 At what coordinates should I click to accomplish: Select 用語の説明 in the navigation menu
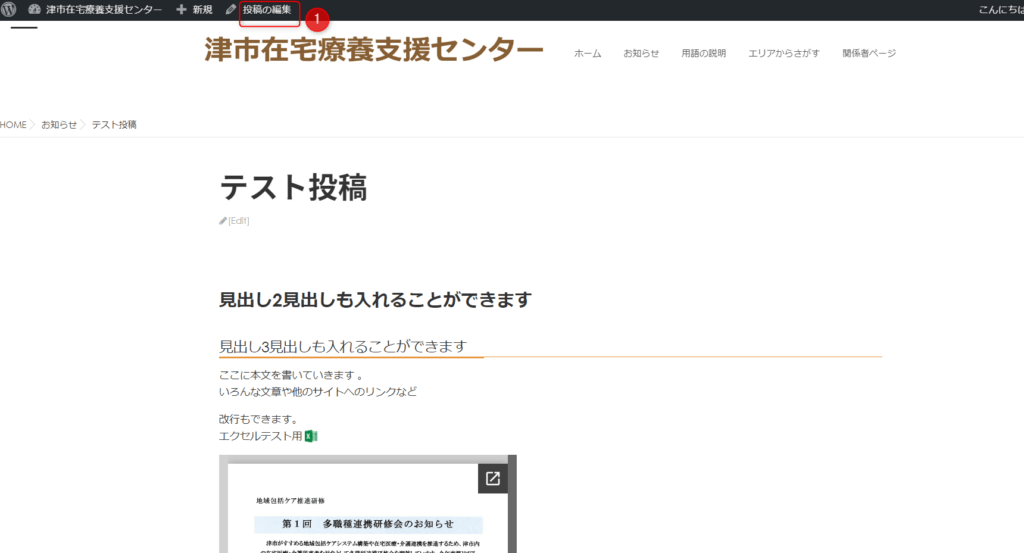pos(703,53)
